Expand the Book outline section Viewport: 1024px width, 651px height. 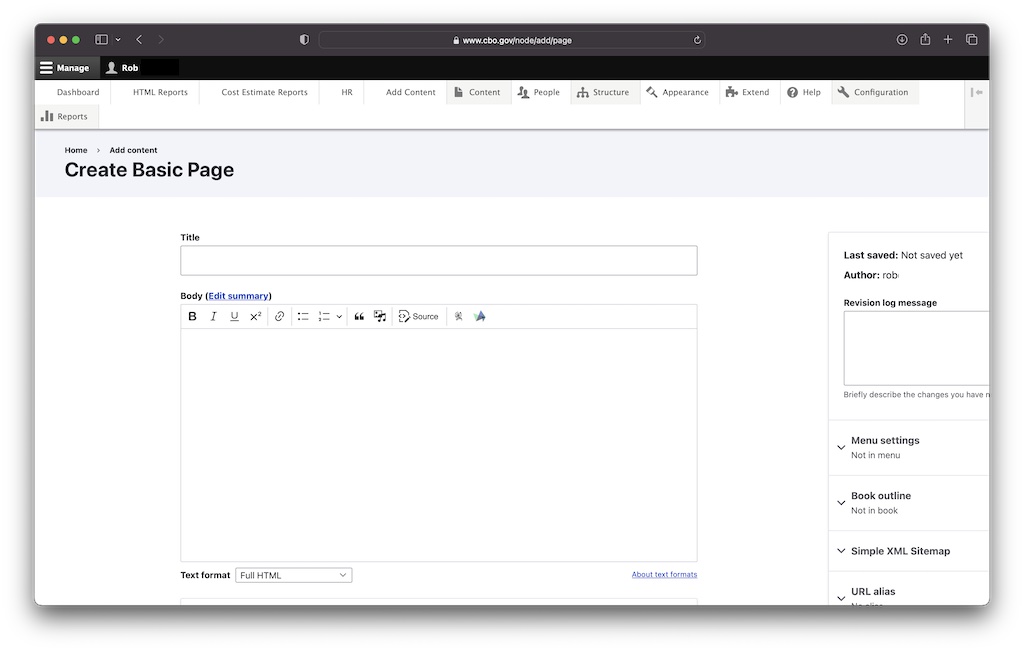(x=879, y=495)
